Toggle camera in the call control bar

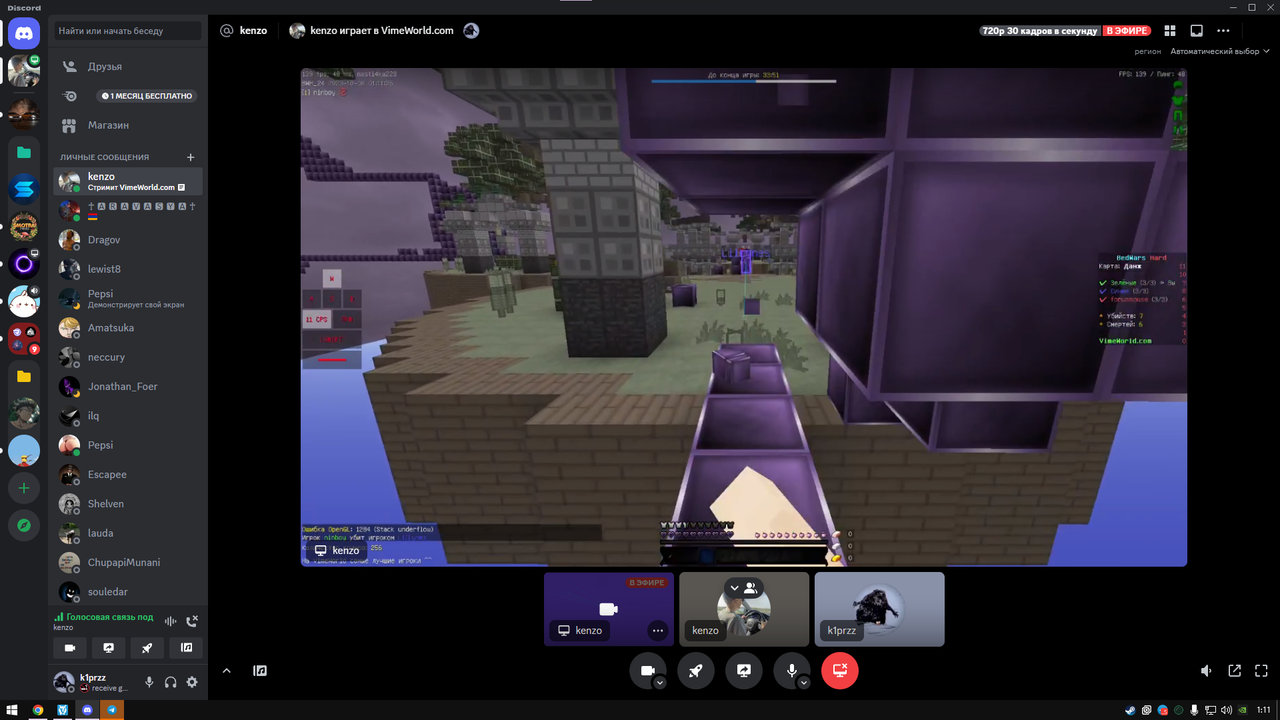click(x=647, y=671)
